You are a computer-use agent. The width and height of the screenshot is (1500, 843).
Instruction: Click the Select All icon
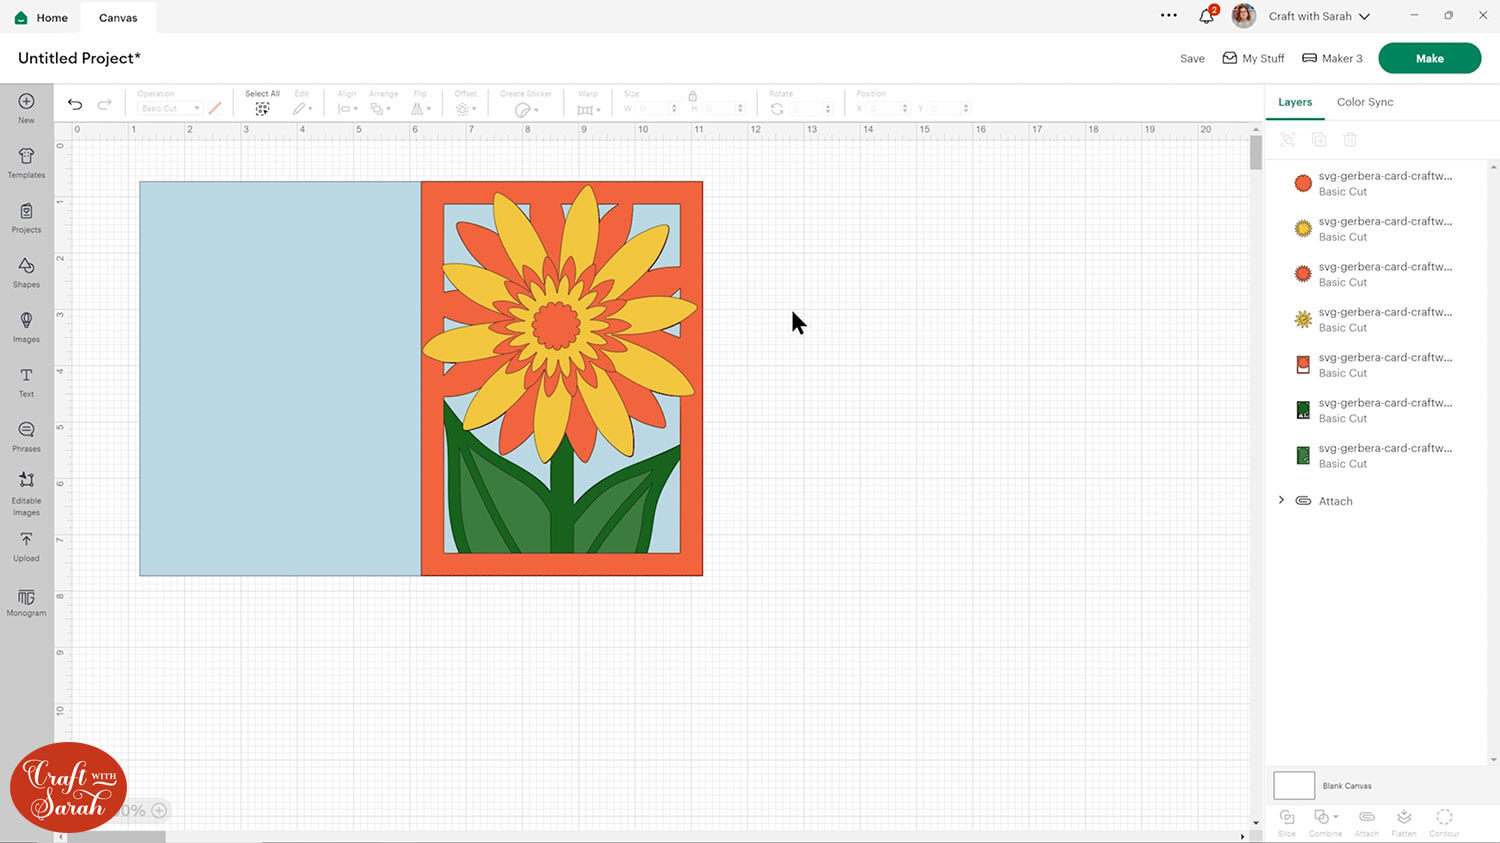point(262,108)
